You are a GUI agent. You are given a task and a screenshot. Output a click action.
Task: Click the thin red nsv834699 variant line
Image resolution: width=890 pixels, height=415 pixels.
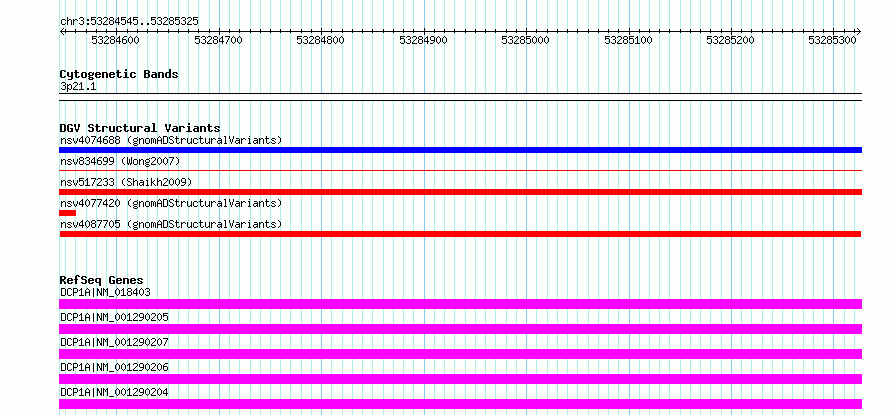460,170
